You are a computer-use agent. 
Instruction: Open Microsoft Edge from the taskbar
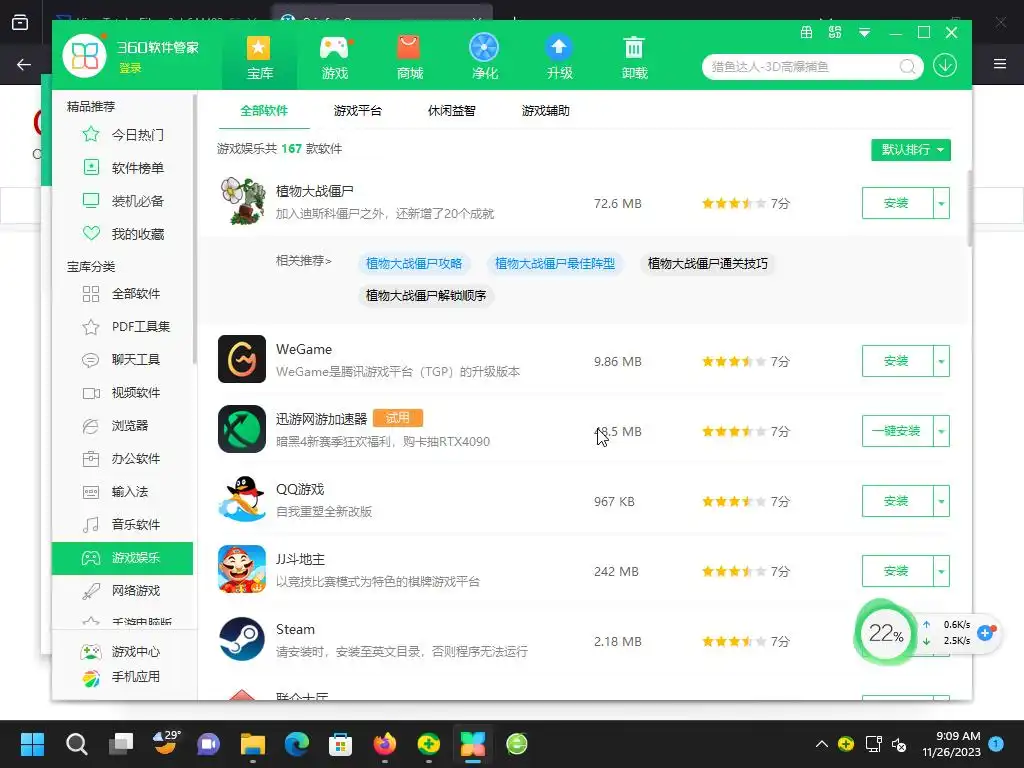click(x=296, y=744)
